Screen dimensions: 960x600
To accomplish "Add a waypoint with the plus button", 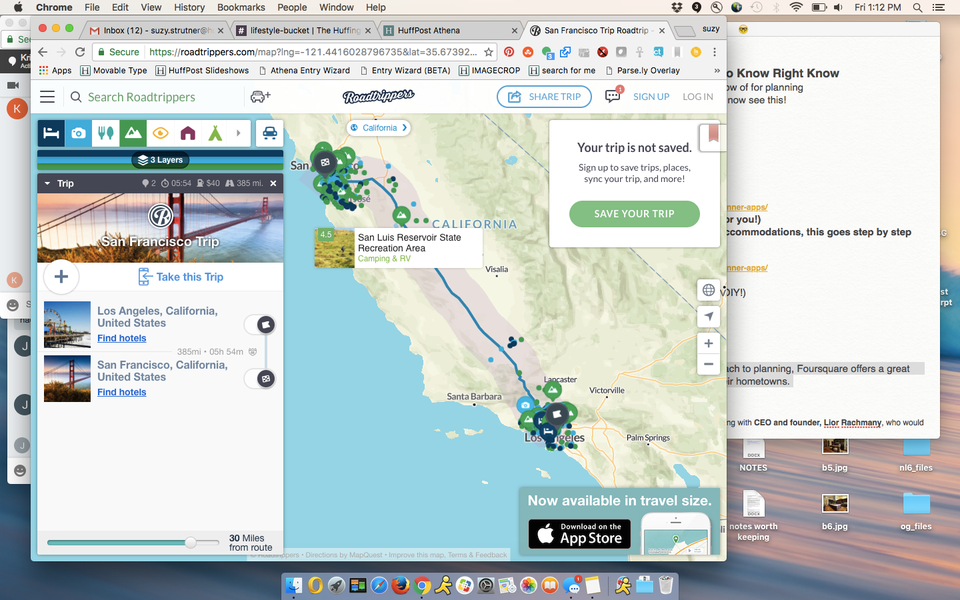I will 61,277.
